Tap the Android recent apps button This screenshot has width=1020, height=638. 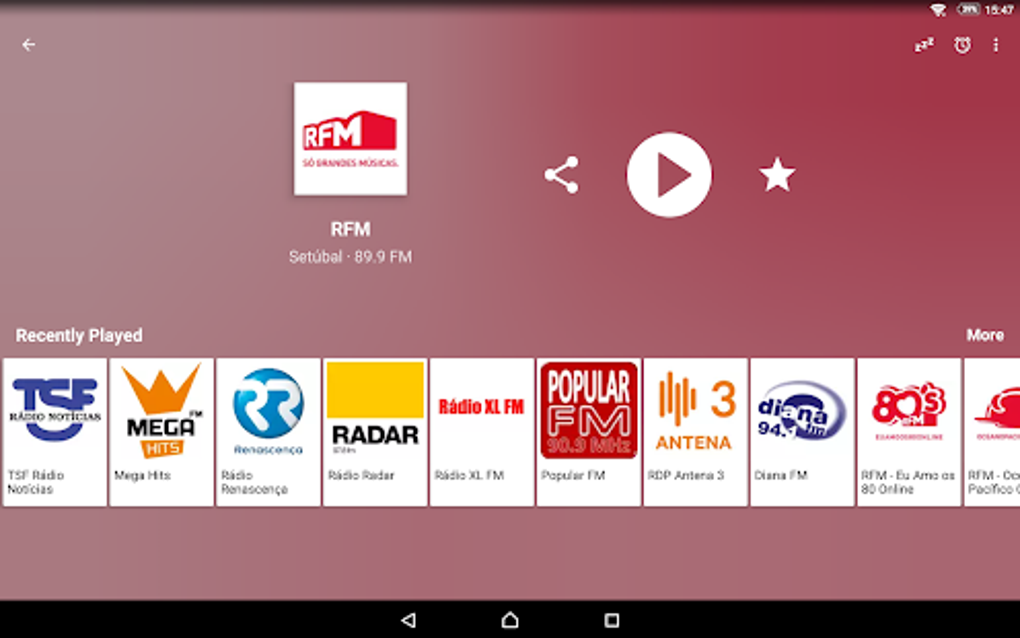611,620
